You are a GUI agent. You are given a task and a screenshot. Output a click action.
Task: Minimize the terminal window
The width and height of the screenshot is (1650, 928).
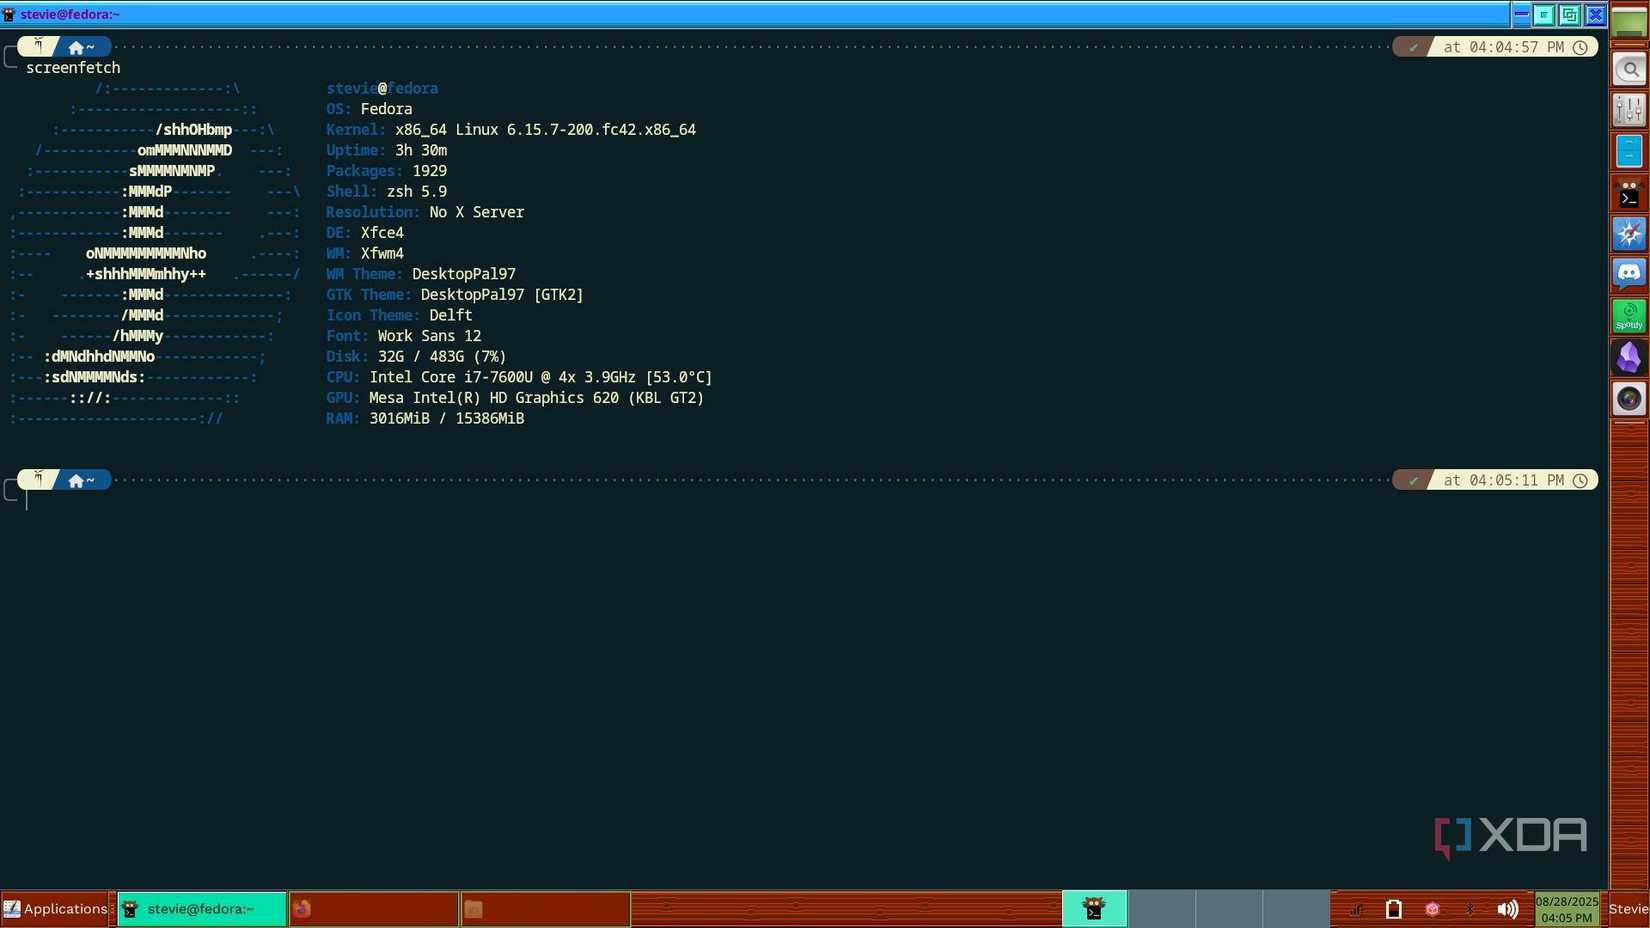pos(1521,14)
